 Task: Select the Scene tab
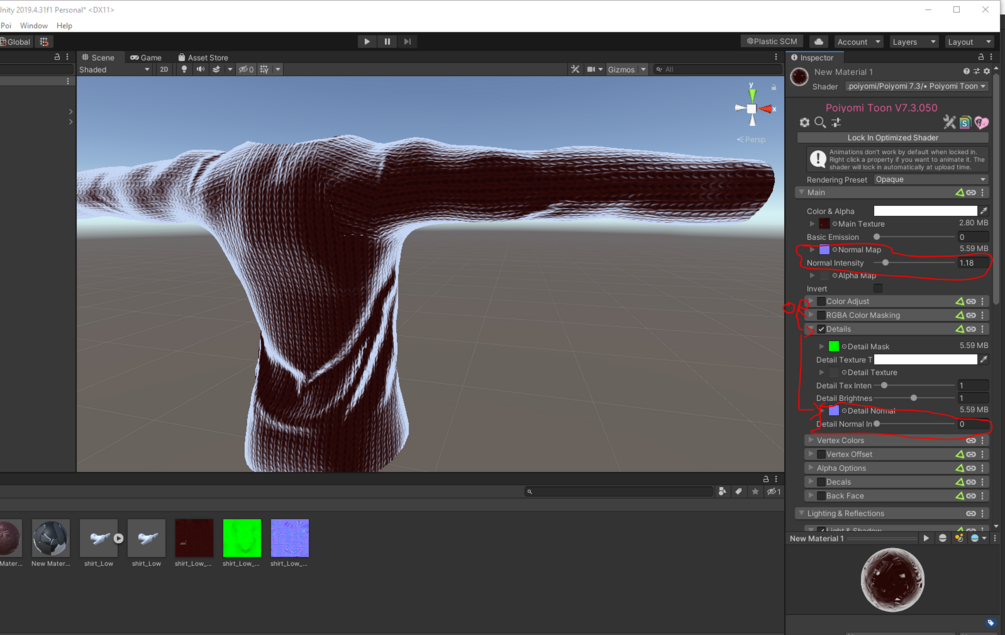(x=98, y=57)
